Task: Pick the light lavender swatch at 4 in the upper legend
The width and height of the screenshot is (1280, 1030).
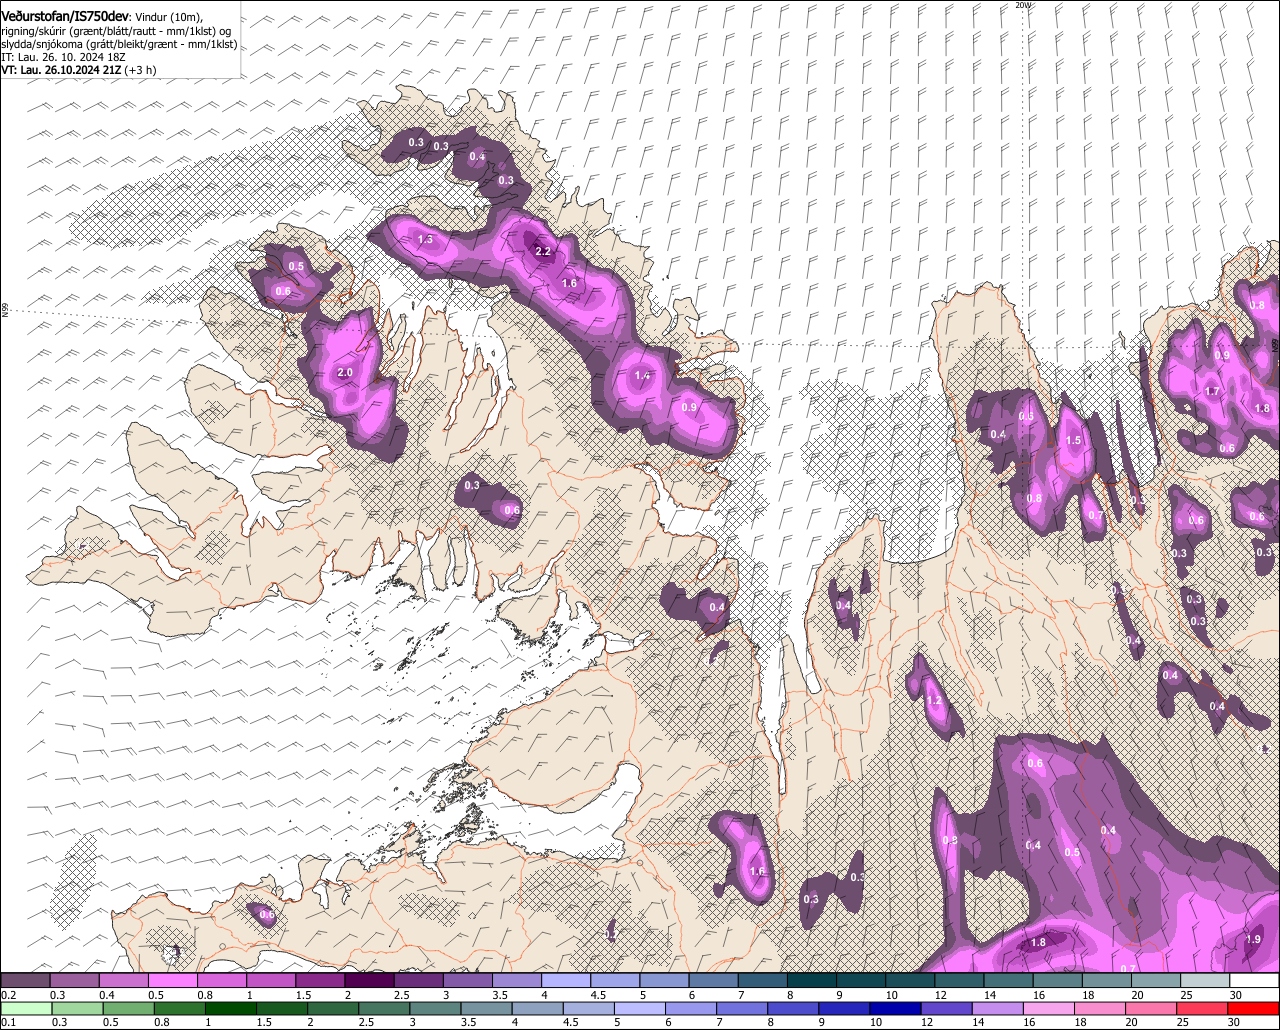Action: tap(566, 981)
